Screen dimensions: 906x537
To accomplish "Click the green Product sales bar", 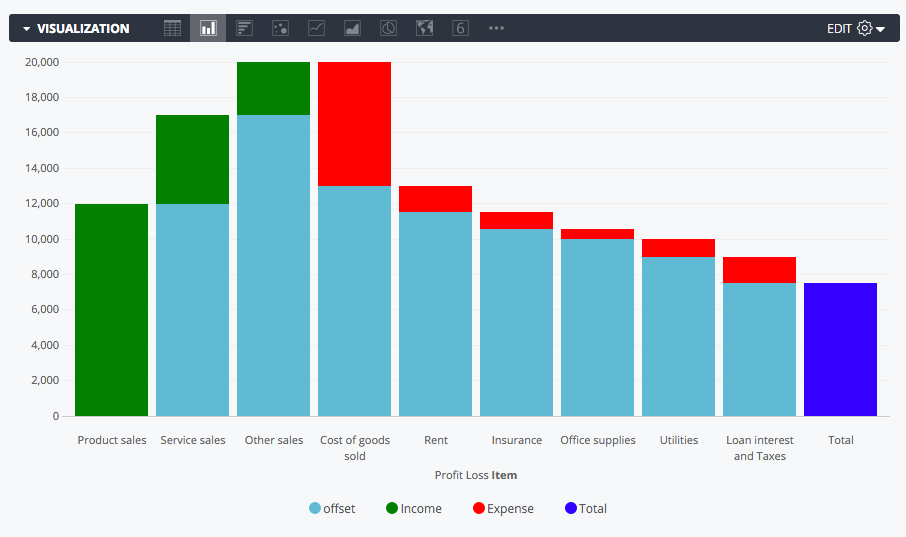I will tap(112, 310).
